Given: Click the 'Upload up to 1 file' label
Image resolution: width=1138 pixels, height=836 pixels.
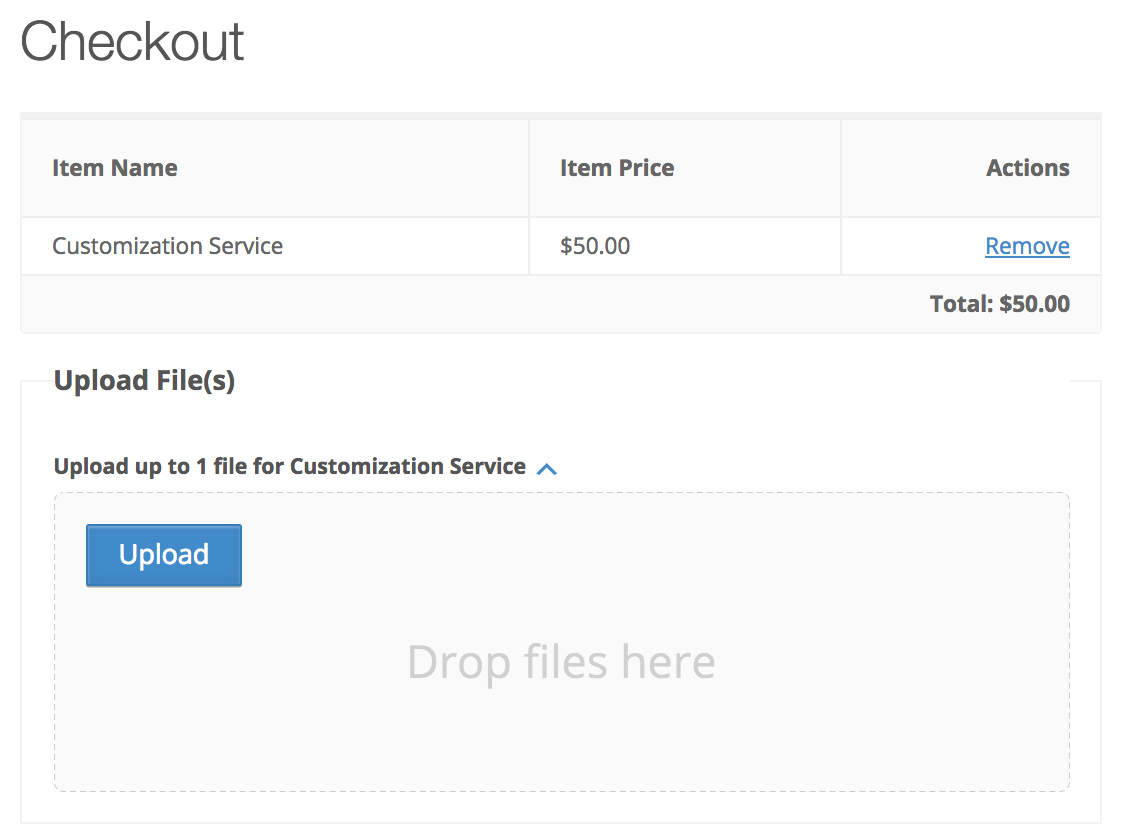Looking at the screenshot, I should point(289,466).
